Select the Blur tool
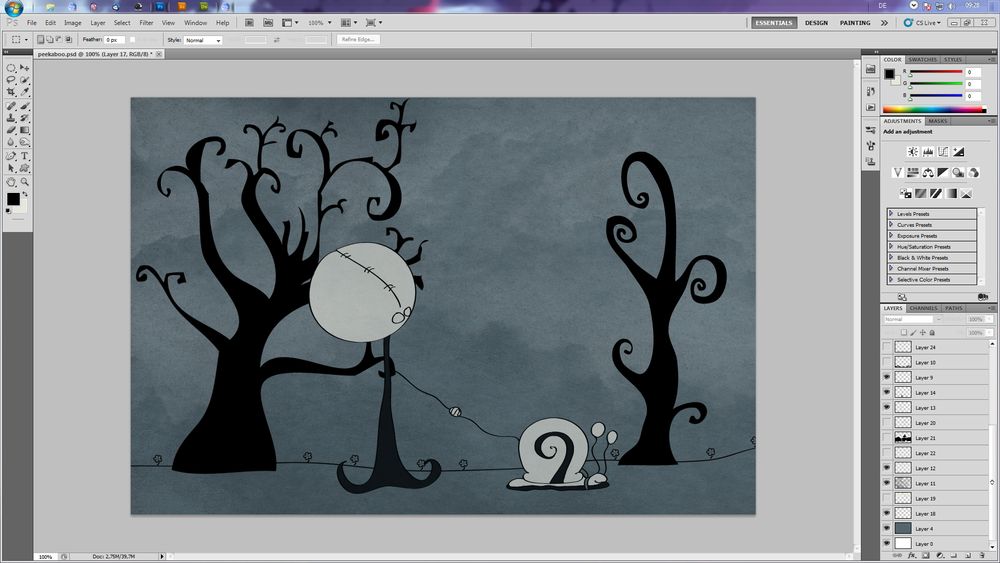This screenshot has height=563, width=1000. [x=11, y=142]
